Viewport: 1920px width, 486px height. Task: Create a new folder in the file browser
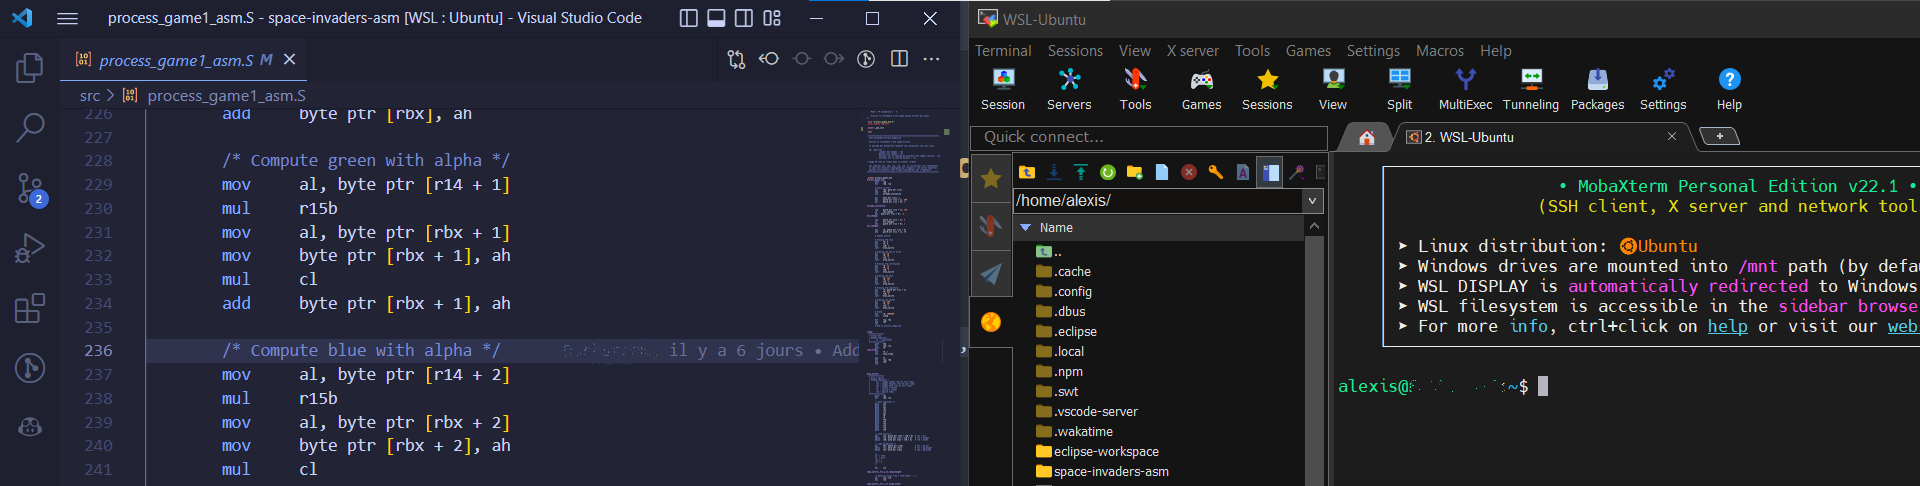(x=1135, y=172)
